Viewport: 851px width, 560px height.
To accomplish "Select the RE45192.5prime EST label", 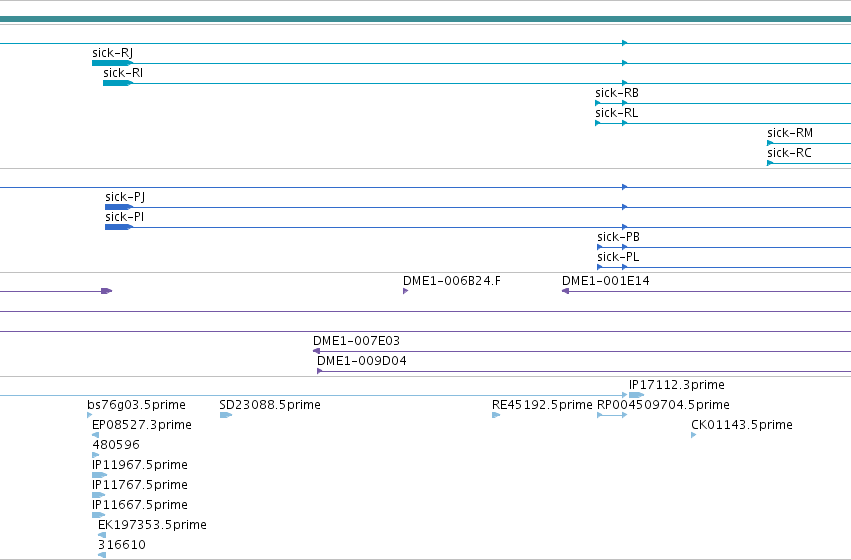I will click(542, 405).
